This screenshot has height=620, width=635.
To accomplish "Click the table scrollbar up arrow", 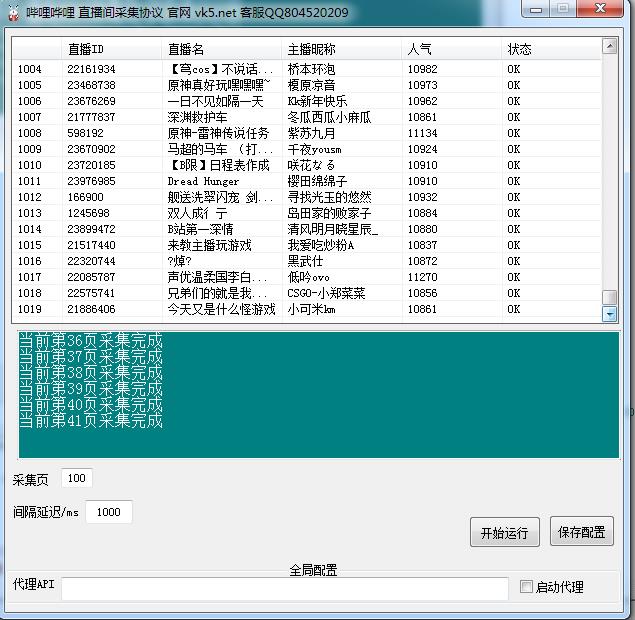I will (609, 46).
